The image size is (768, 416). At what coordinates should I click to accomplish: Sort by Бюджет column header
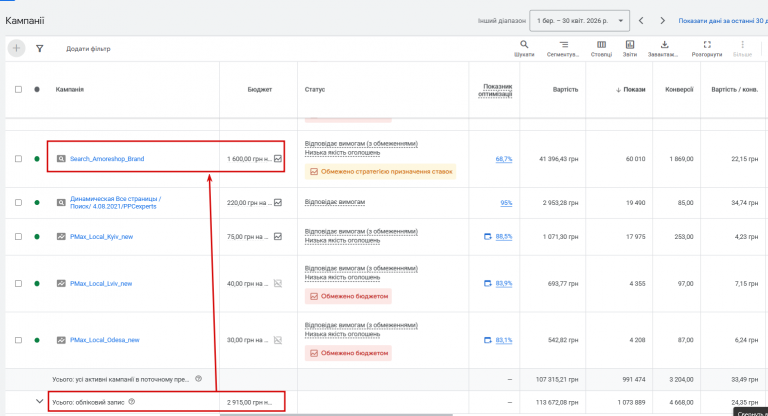(260, 90)
